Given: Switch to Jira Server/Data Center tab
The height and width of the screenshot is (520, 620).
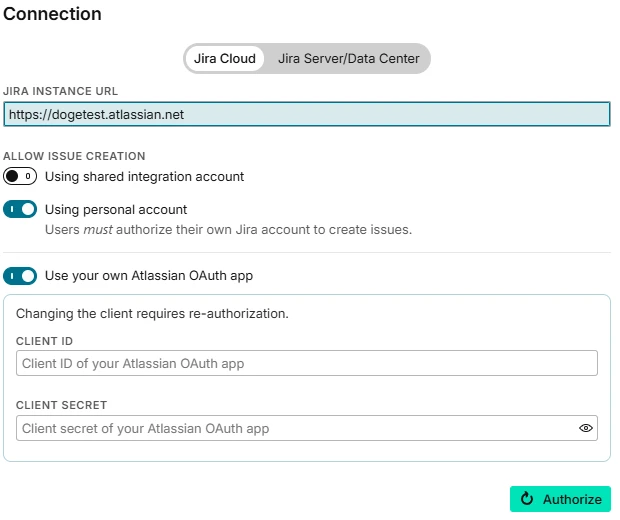Looking at the screenshot, I should click(x=348, y=59).
